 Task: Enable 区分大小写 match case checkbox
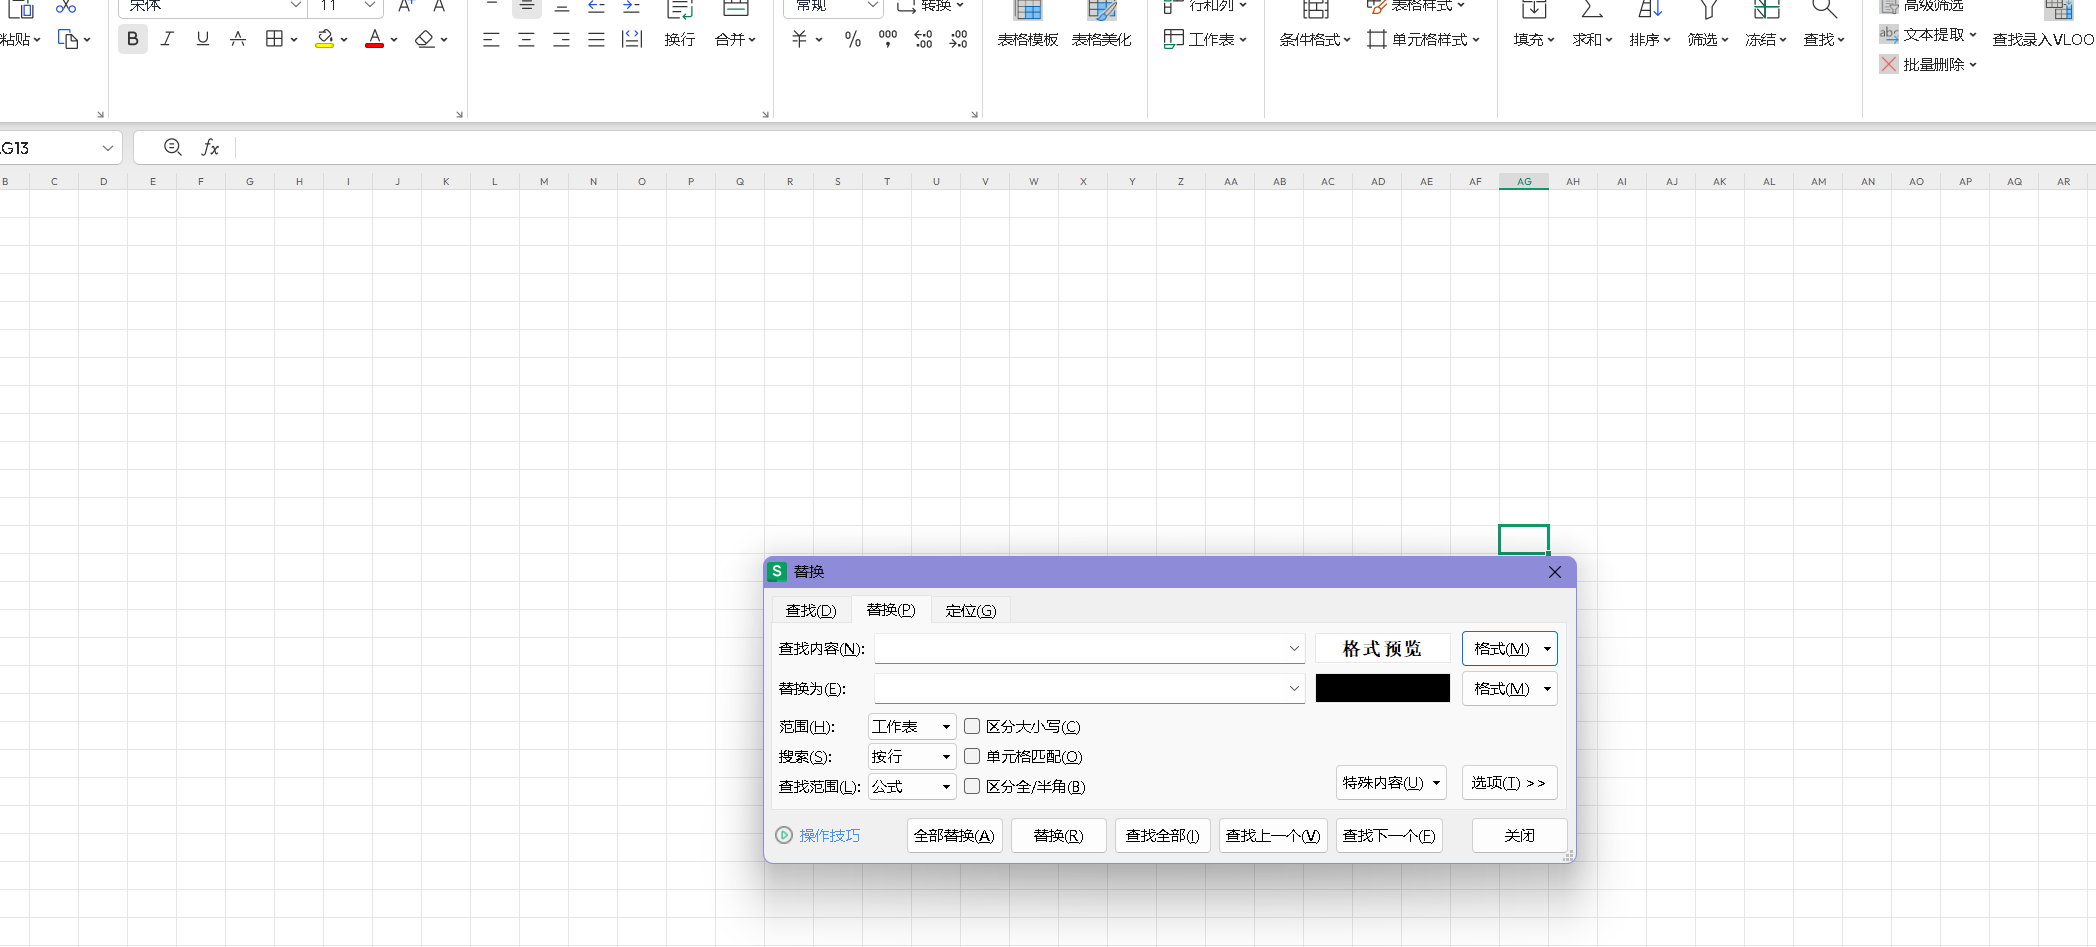coord(972,727)
